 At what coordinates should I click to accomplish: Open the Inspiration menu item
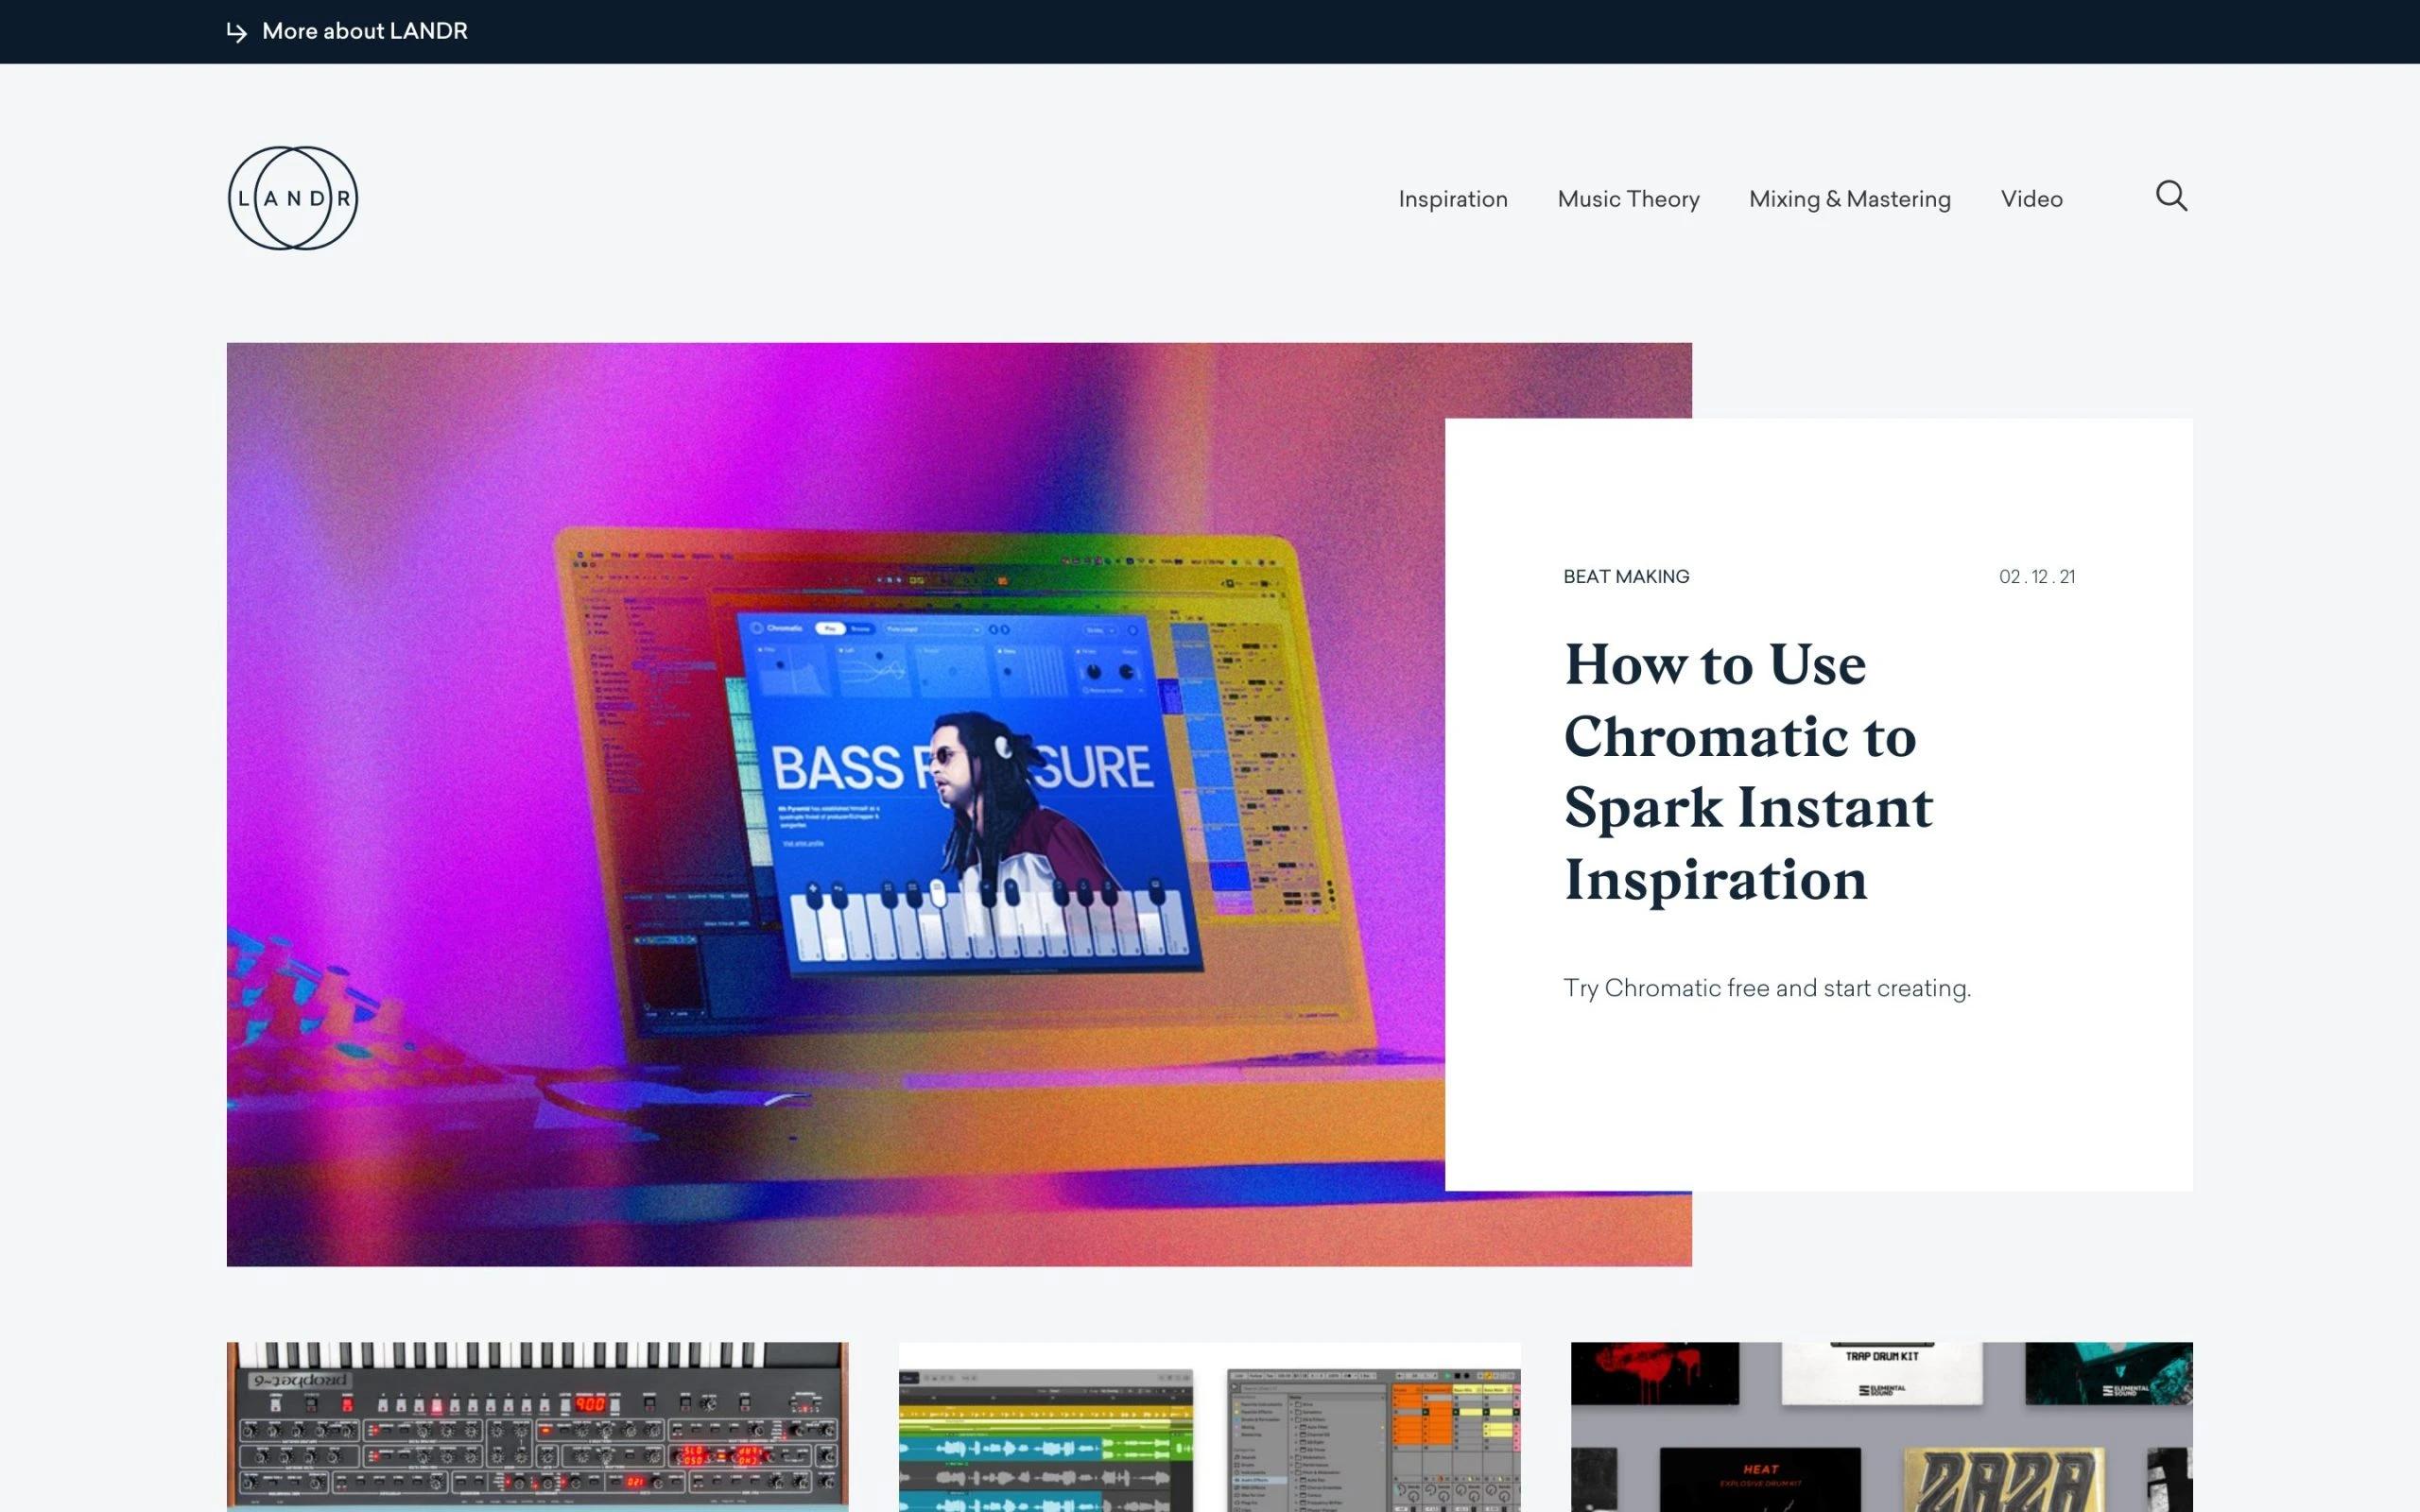1452,199
